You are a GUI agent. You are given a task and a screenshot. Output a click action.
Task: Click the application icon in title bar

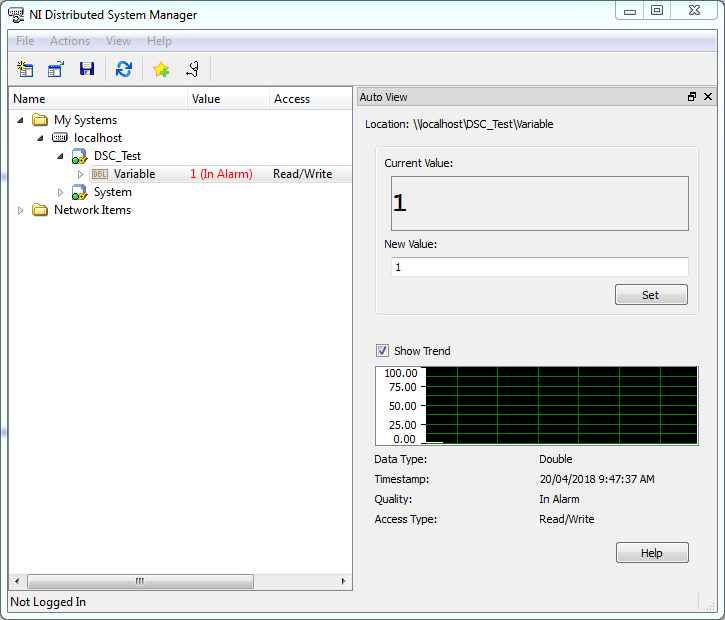coord(16,14)
